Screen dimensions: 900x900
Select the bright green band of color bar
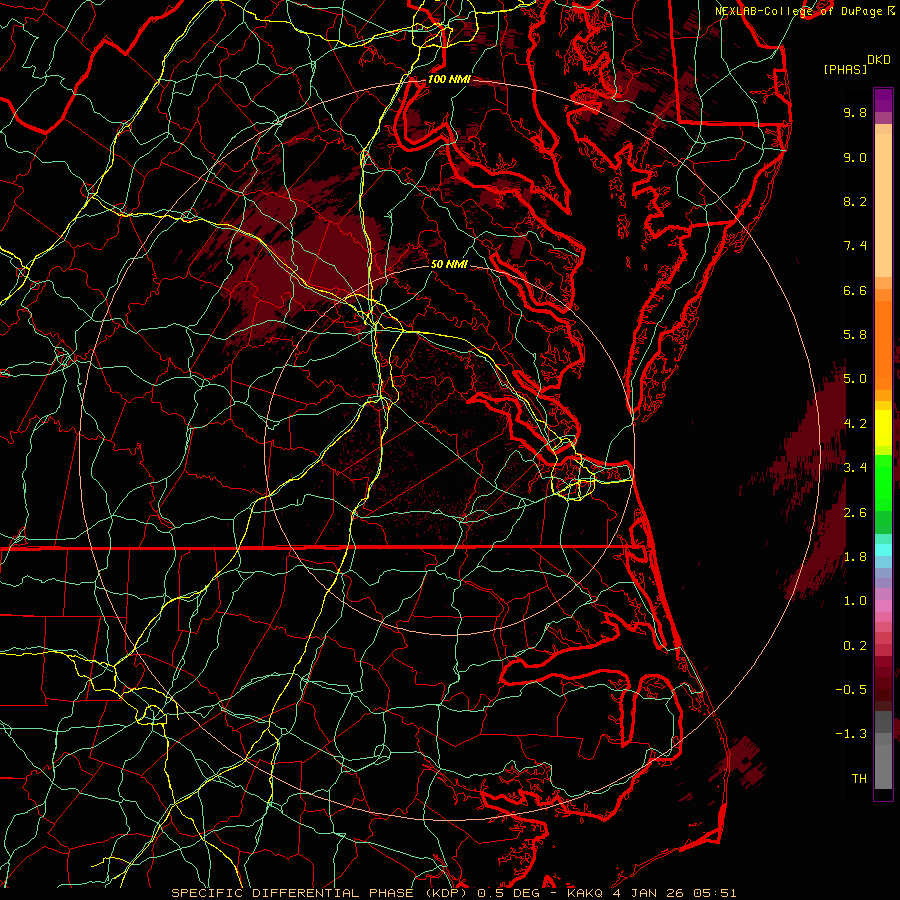(883, 482)
